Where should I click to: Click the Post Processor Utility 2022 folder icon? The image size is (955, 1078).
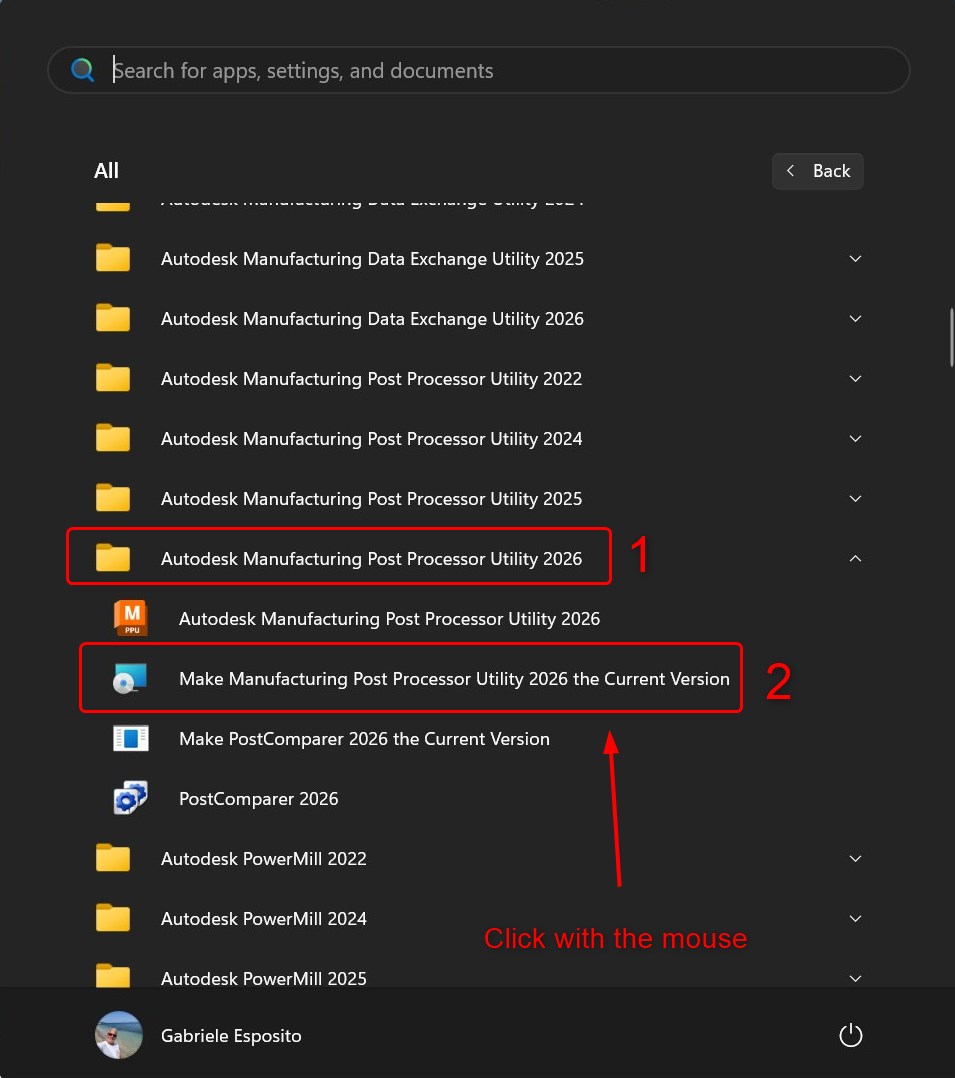click(x=112, y=378)
